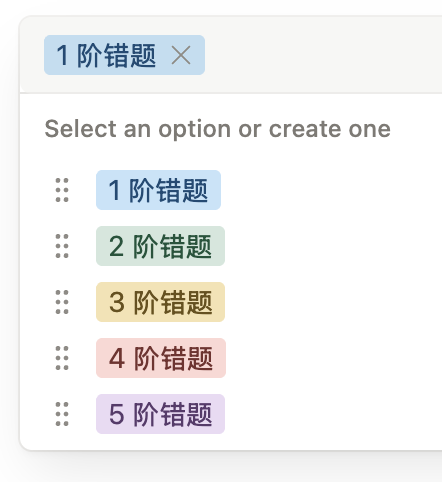The width and height of the screenshot is (442, 482).
Task: Remove the selected 1 阶错题 tag with X
Action: pos(181,55)
